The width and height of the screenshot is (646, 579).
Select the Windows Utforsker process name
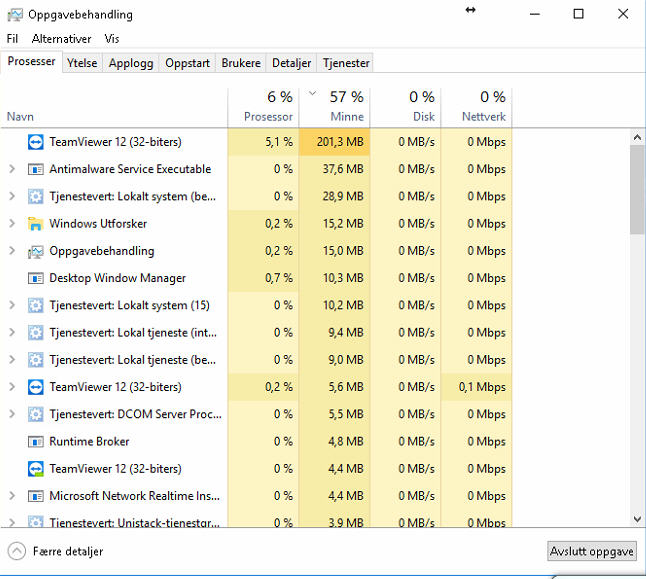pos(98,224)
